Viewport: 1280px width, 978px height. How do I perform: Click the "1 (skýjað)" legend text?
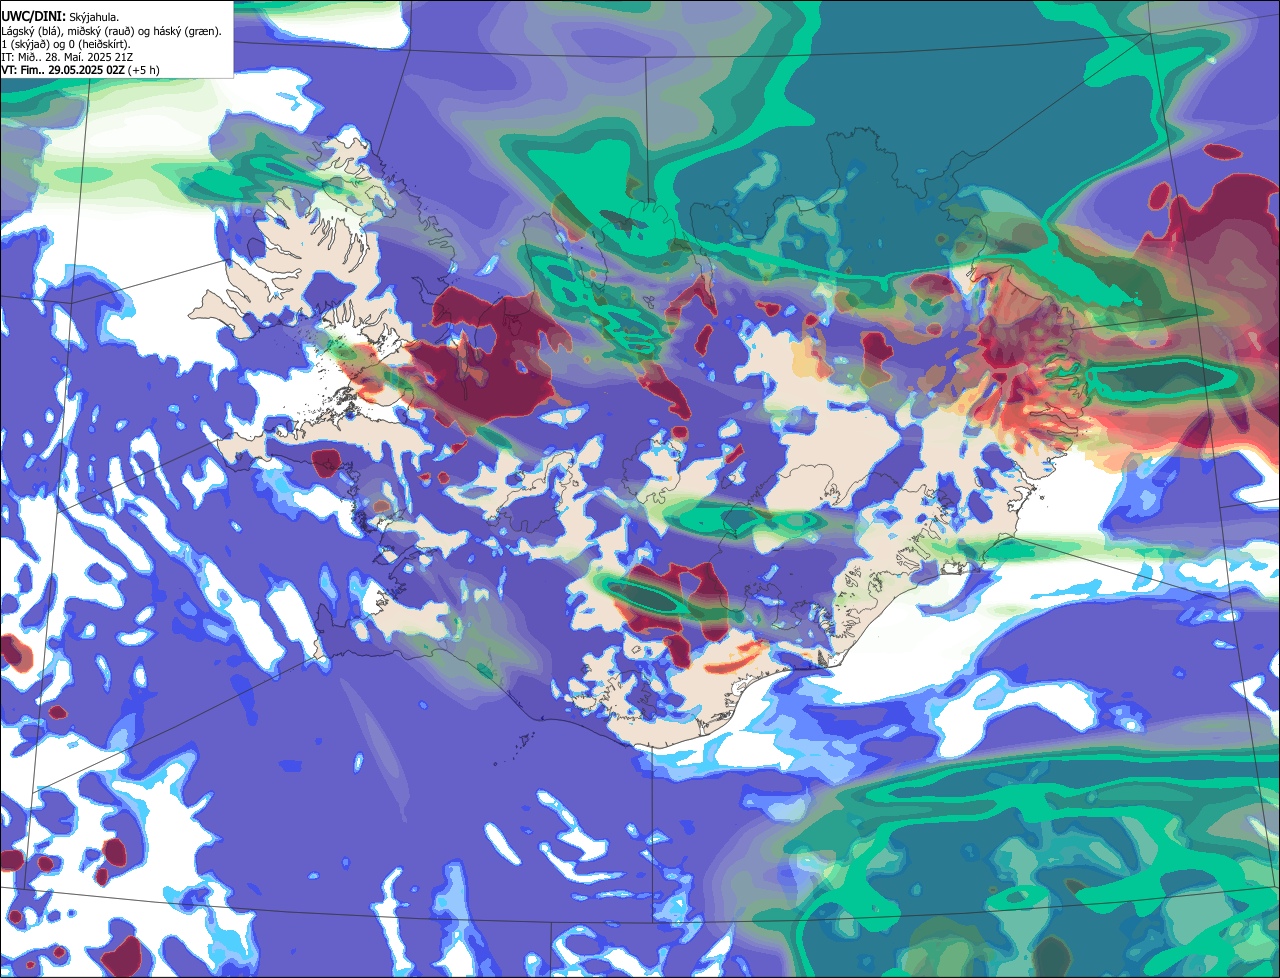point(24,44)
